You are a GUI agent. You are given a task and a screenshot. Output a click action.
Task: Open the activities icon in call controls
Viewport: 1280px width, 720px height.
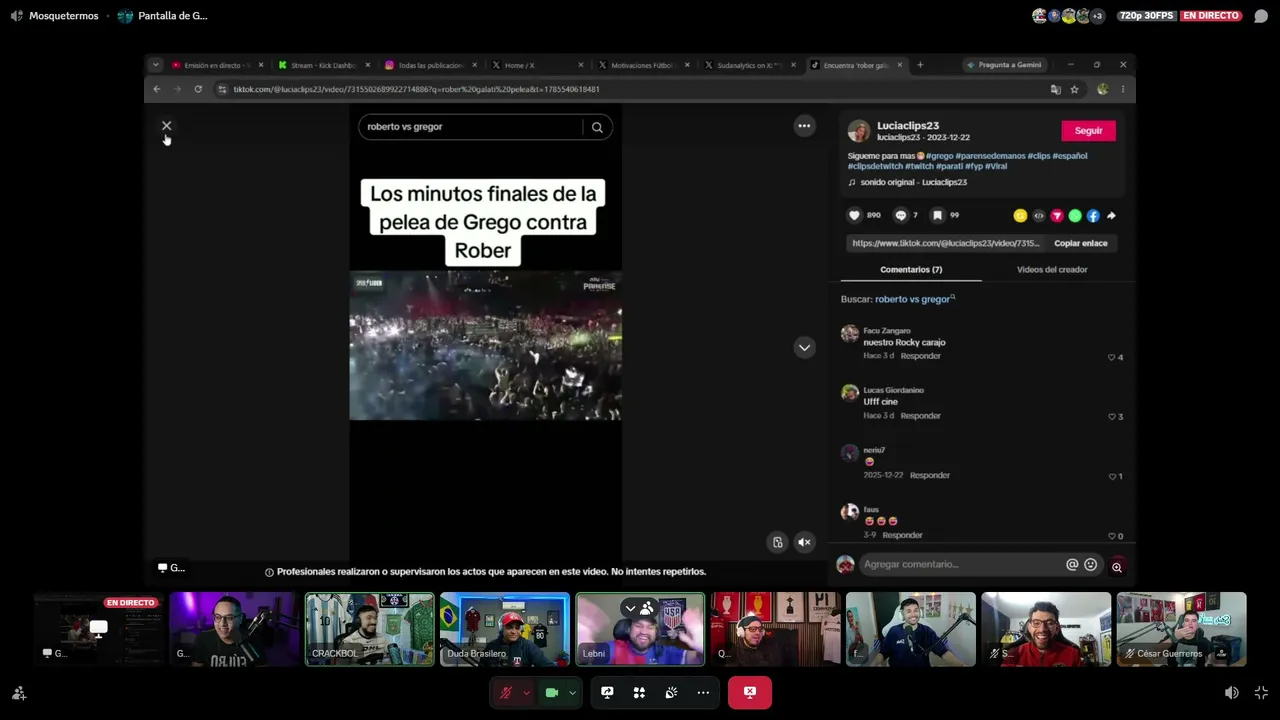click(639, 692)
